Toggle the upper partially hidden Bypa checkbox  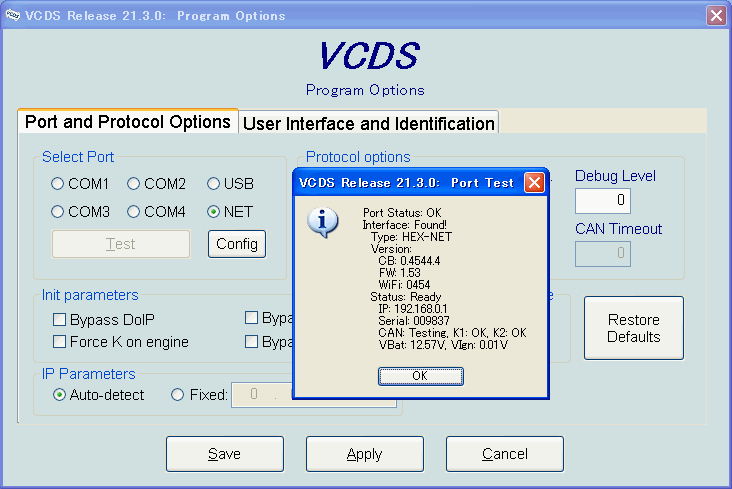tap(251, 318)
